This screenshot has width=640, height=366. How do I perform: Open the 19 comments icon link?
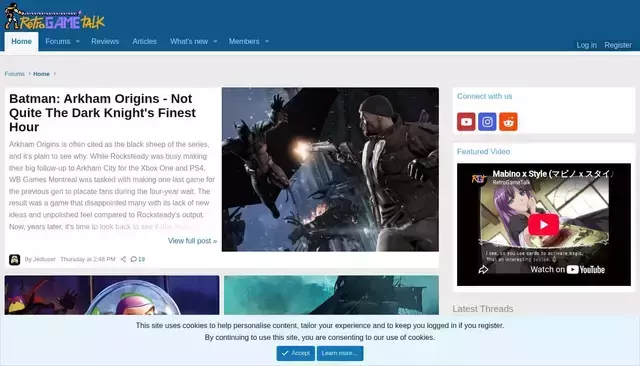tap(138, 259)
